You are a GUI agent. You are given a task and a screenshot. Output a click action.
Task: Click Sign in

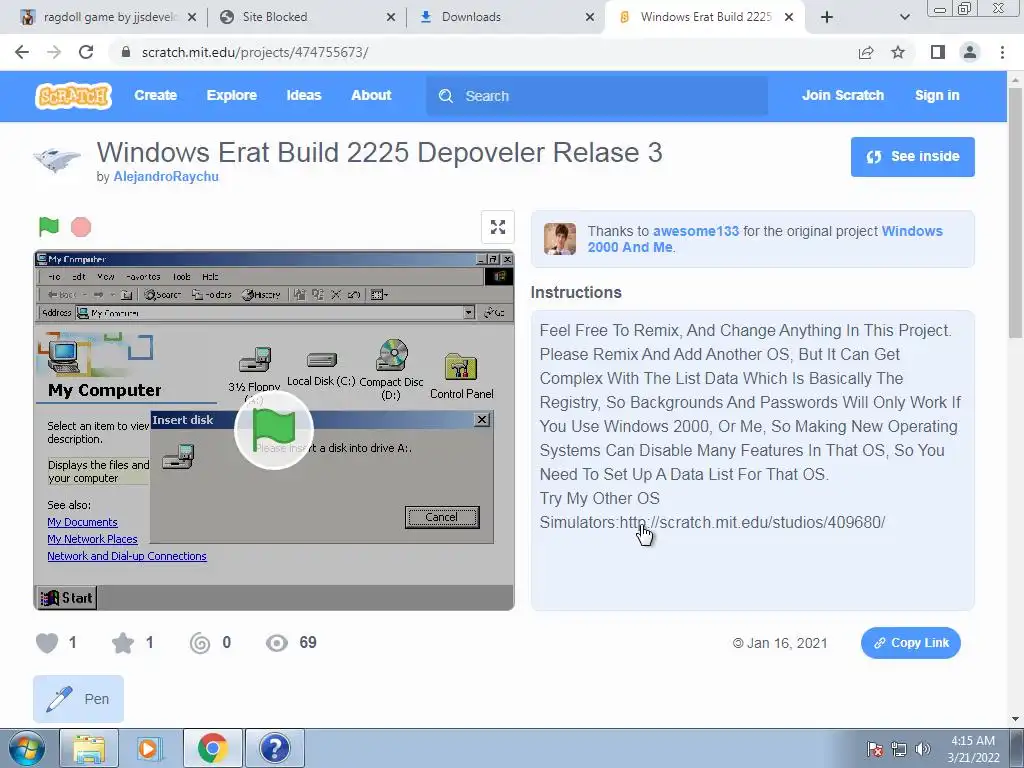937,95
